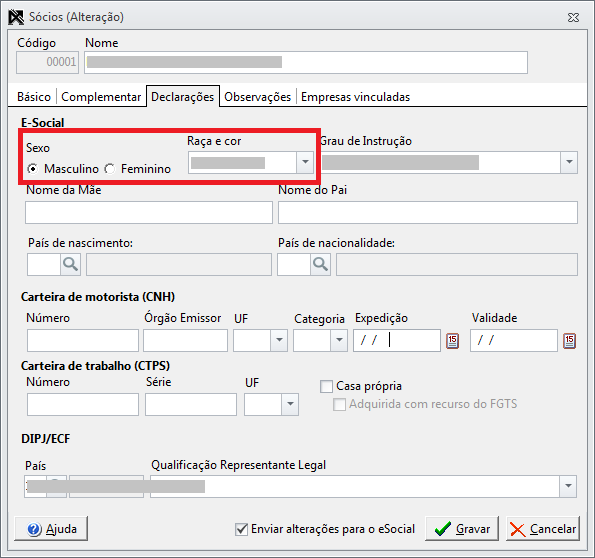
Task: Click the Gravar button
Action: click(462, 528)
